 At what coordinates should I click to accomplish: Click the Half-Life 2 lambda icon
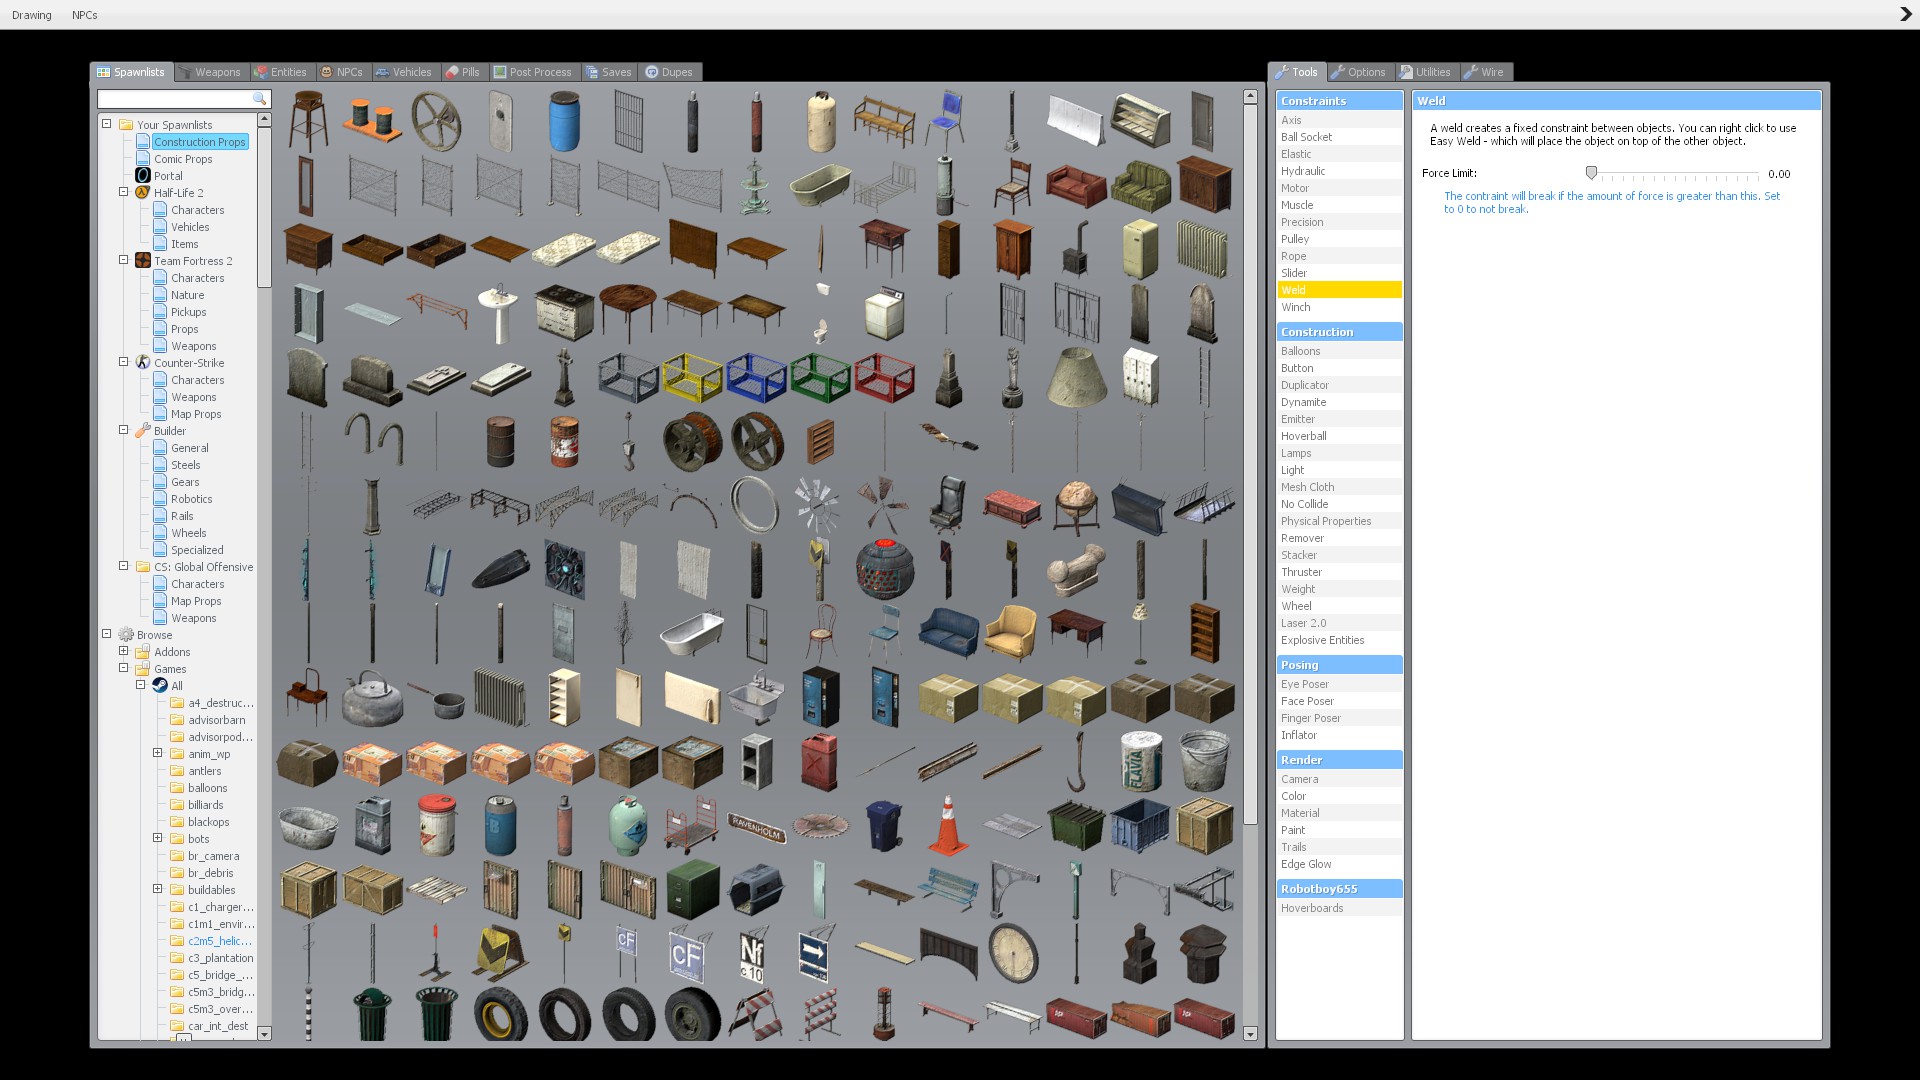[x=143, y=192]
